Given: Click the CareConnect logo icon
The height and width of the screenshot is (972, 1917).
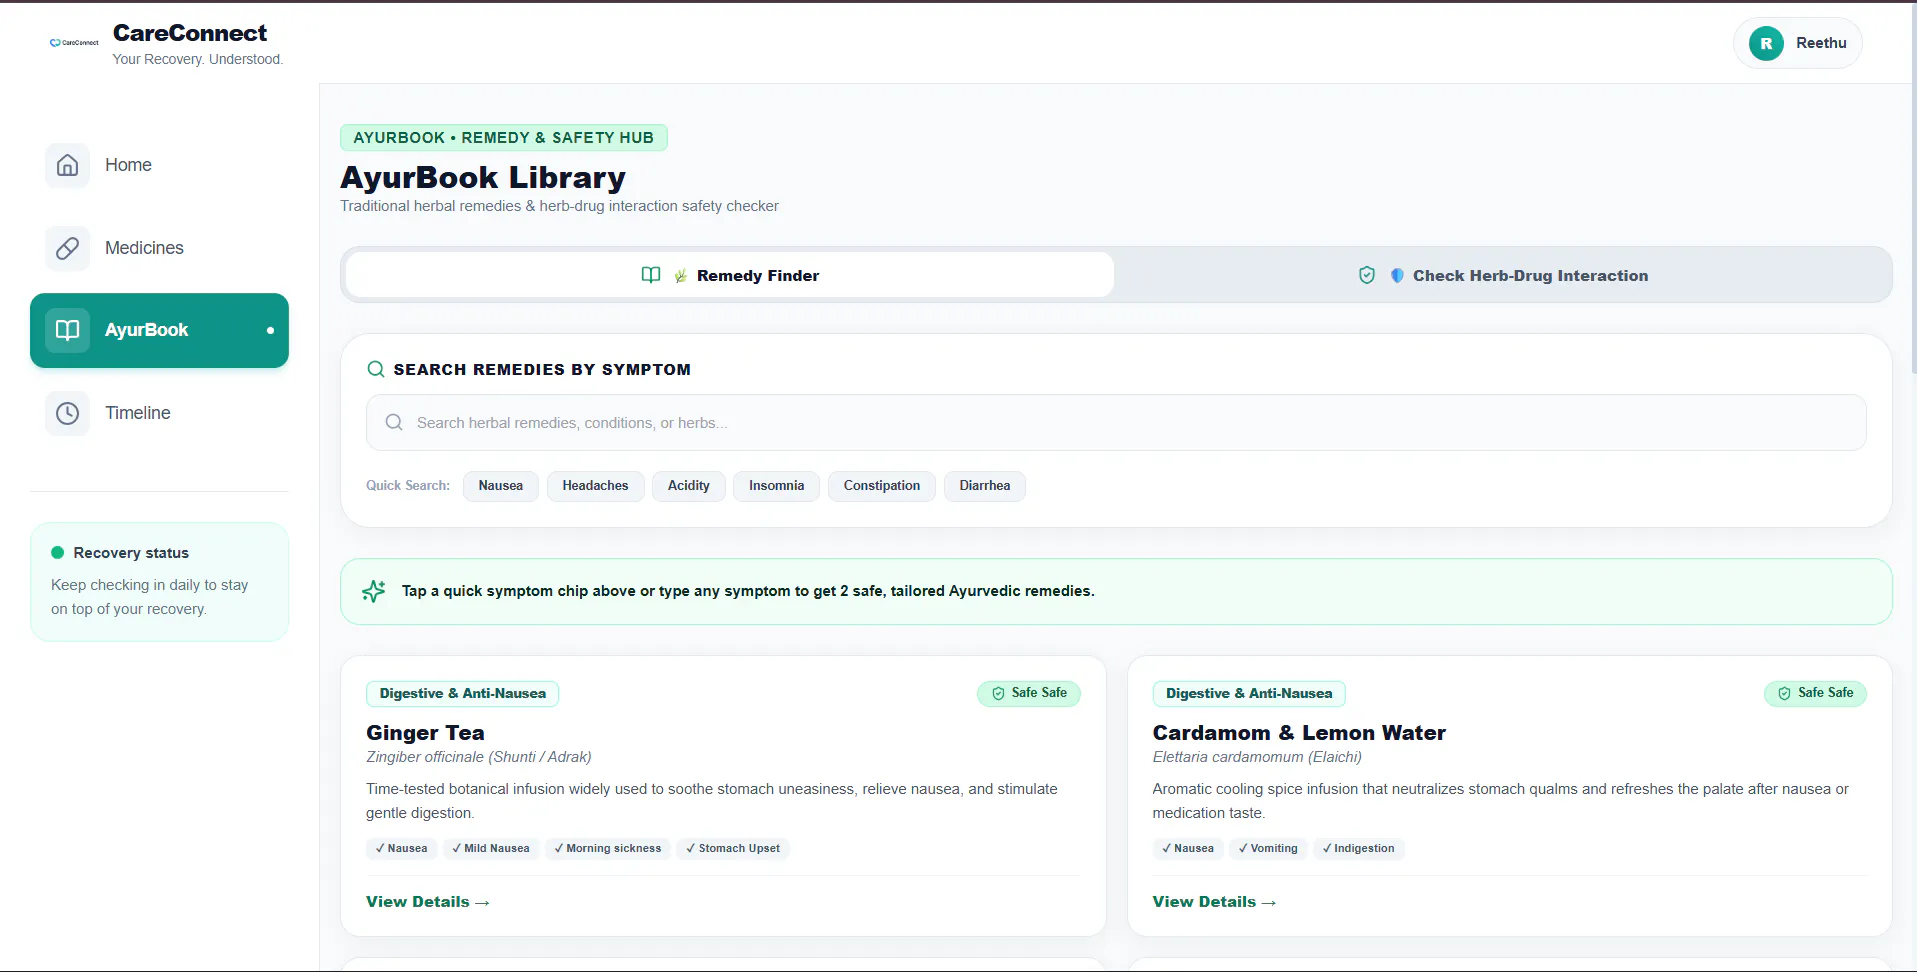Looking at the screenshot, I should (74, 43).
